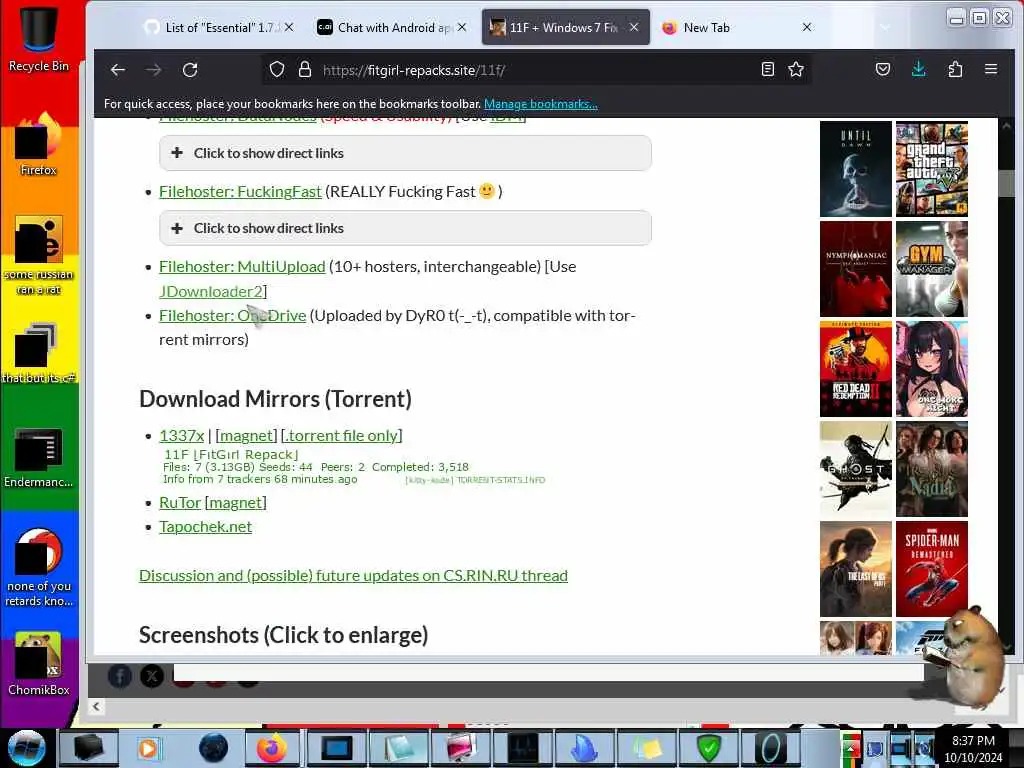Open Filehoster: OneDrive link

(232, 315)
